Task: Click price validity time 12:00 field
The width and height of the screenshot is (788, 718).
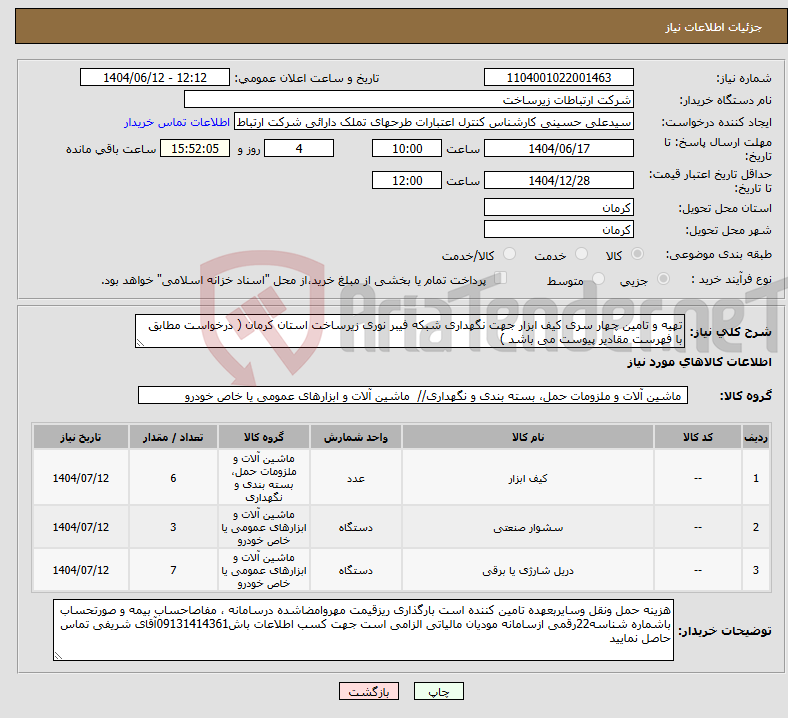Action: (x=407, y=180)
